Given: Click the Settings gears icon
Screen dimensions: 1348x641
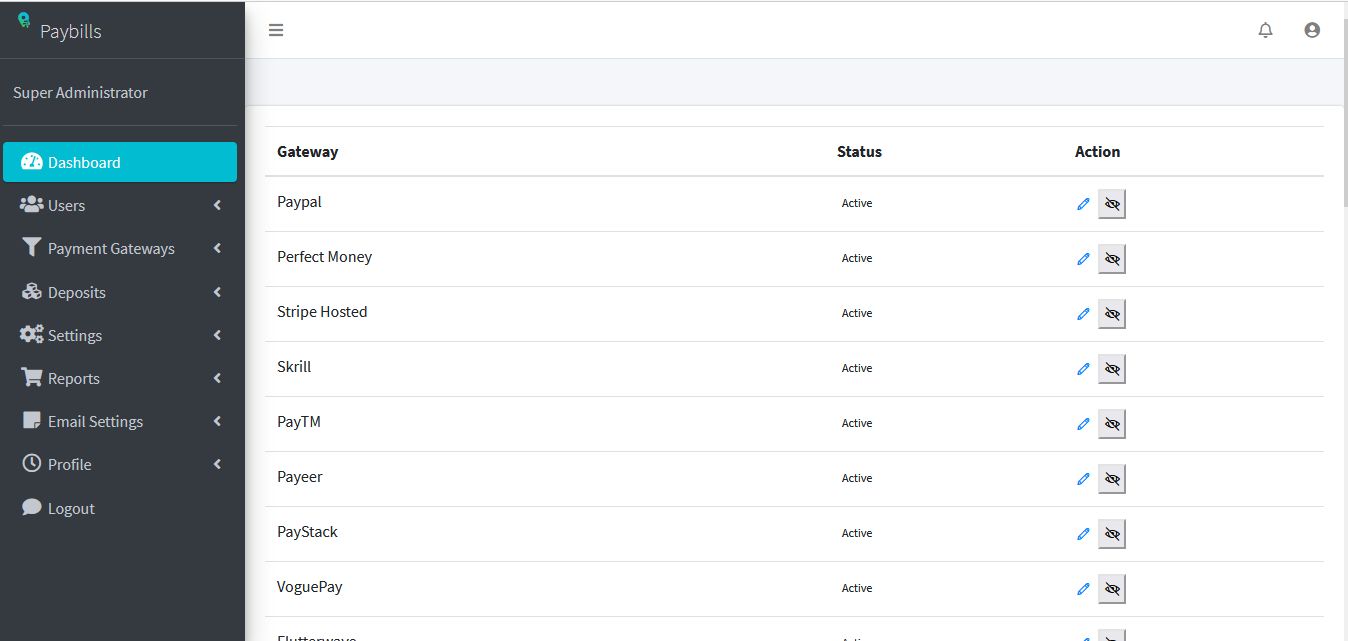Looking at the screenshot, I should pyautogui.click(x=31, y=335).
